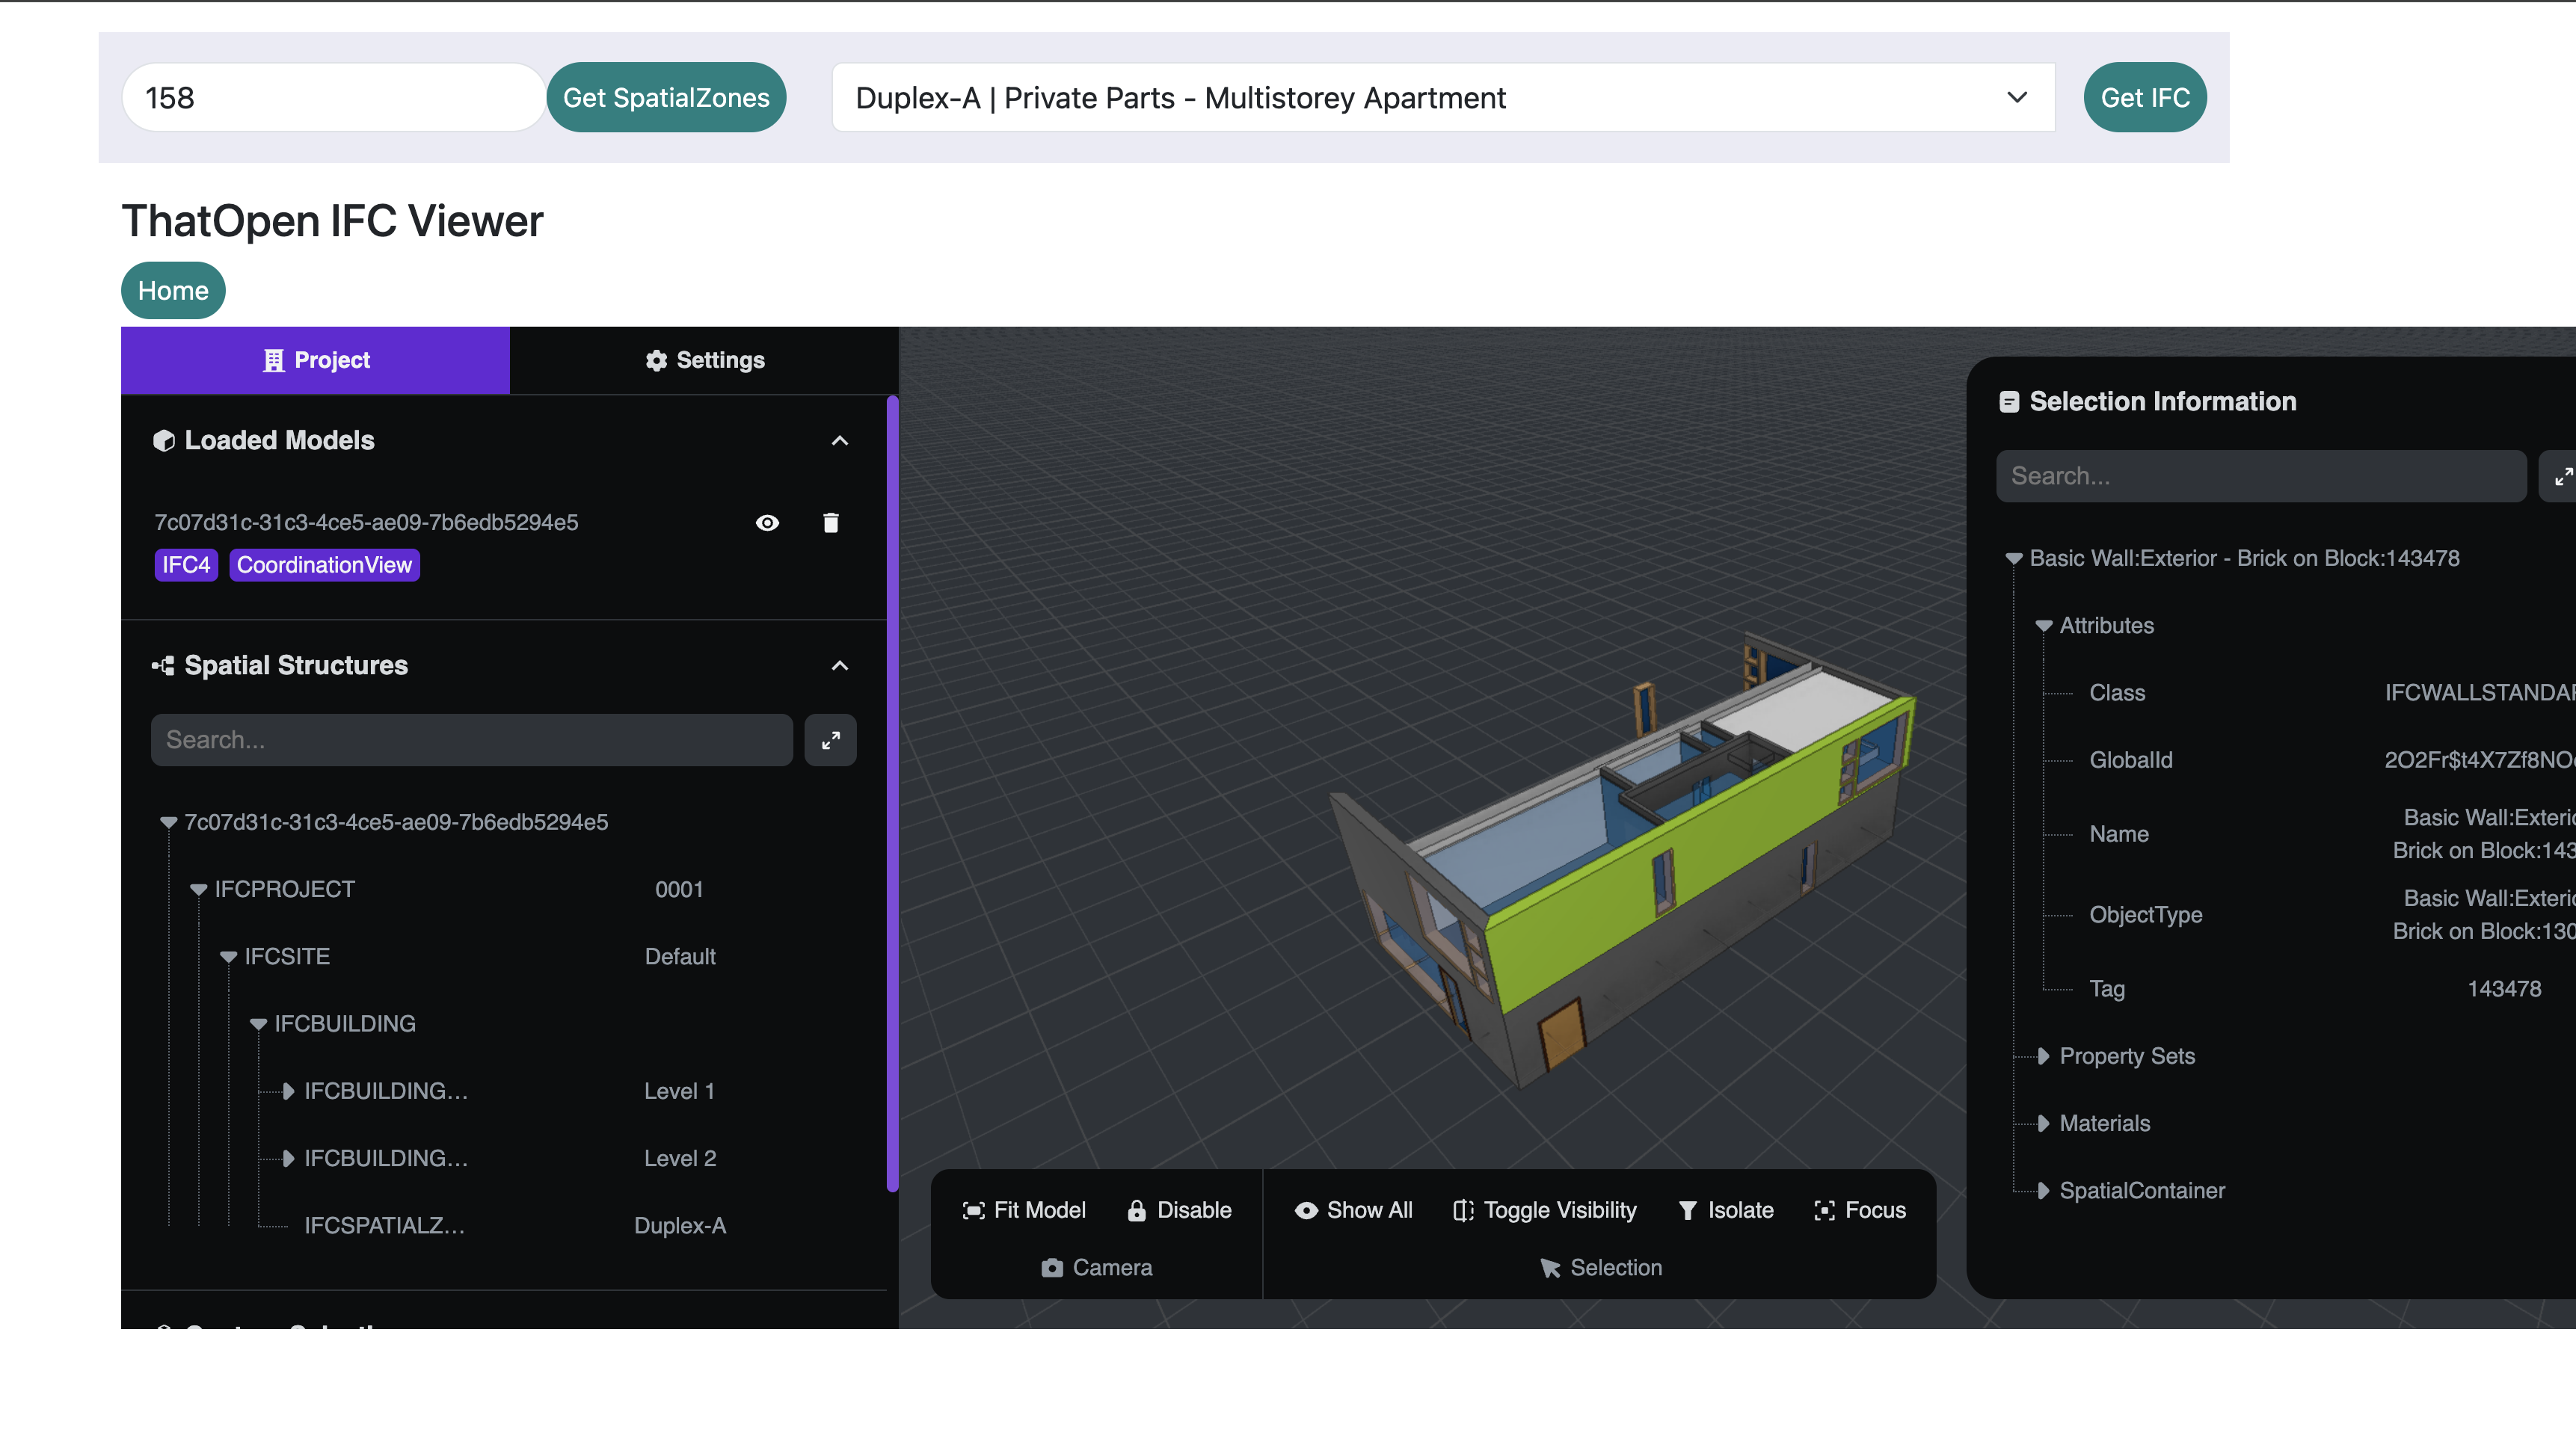2576x1433 pixels.
Task: Delete the loaded model using trash icon
Action: pyautogui.click(x=830, y=523)
